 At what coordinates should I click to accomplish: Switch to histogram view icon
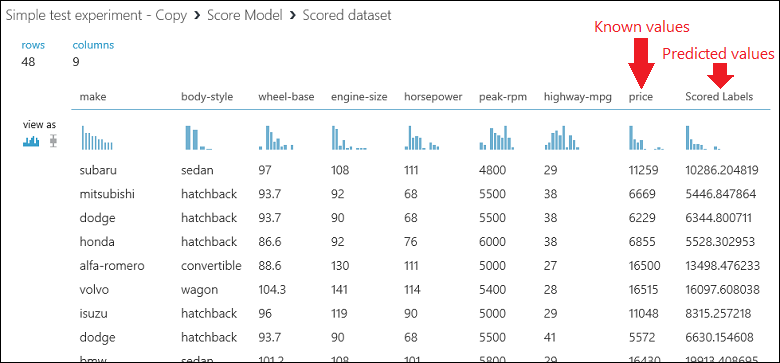(x=31, y=141)
